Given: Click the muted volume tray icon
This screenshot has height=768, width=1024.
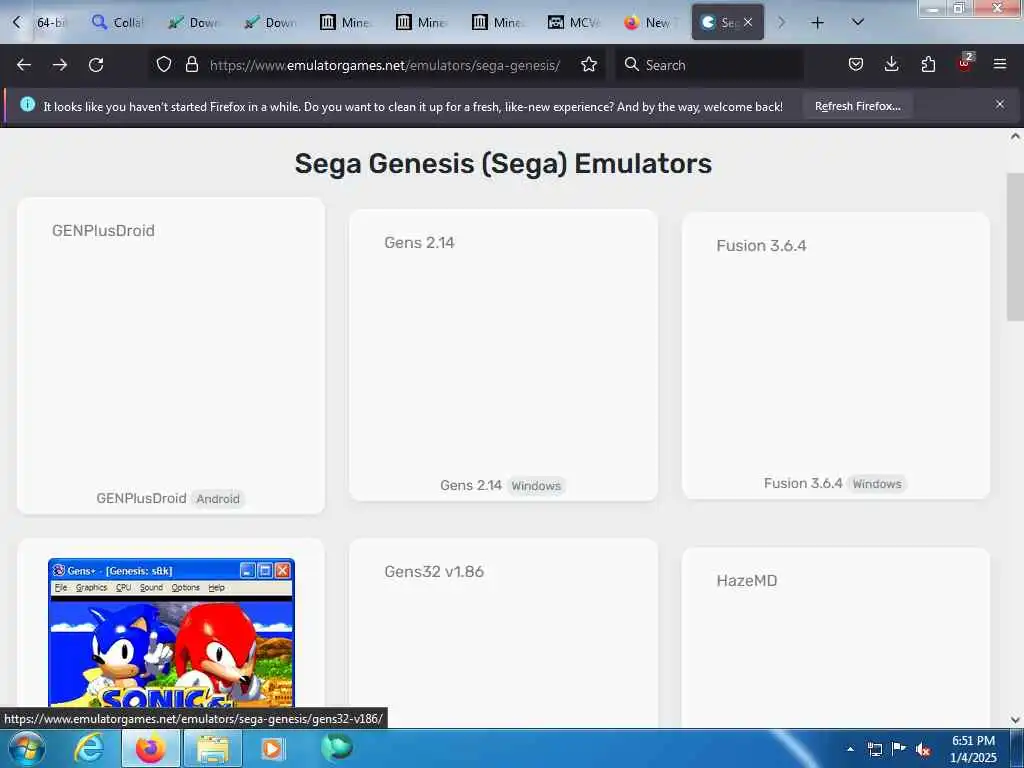Looking at the screenshot, I should pyautogui.click(x=923, y=749).
